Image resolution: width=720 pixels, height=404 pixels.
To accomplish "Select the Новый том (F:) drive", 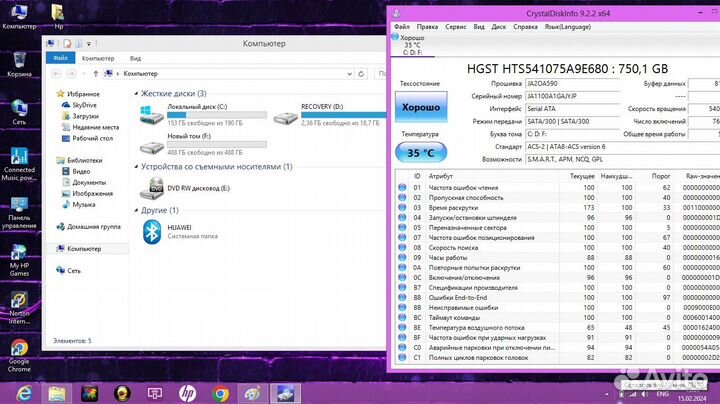I will tap(155, 141).
